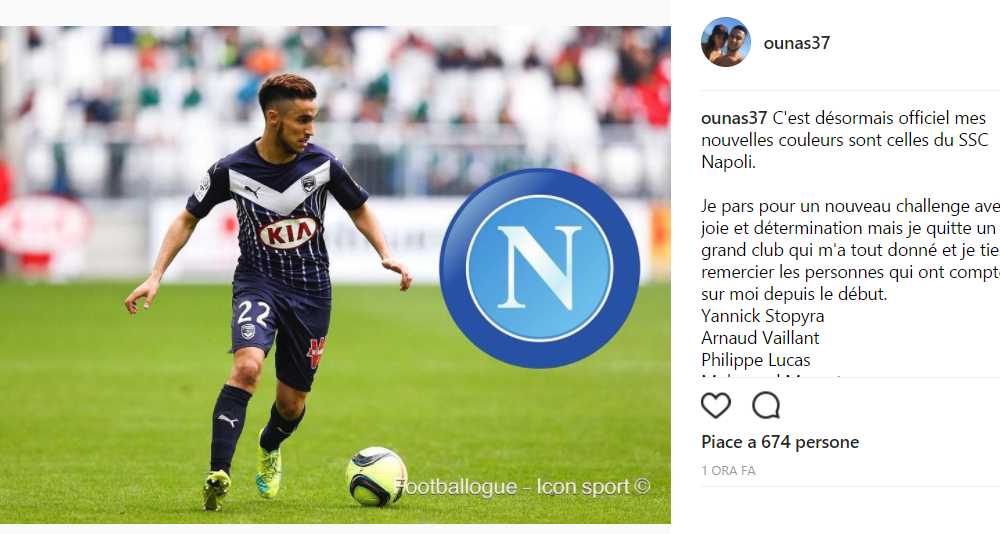Click the number 22 on shorts
Screen dimensions: 1000x534
pos(253,313)
